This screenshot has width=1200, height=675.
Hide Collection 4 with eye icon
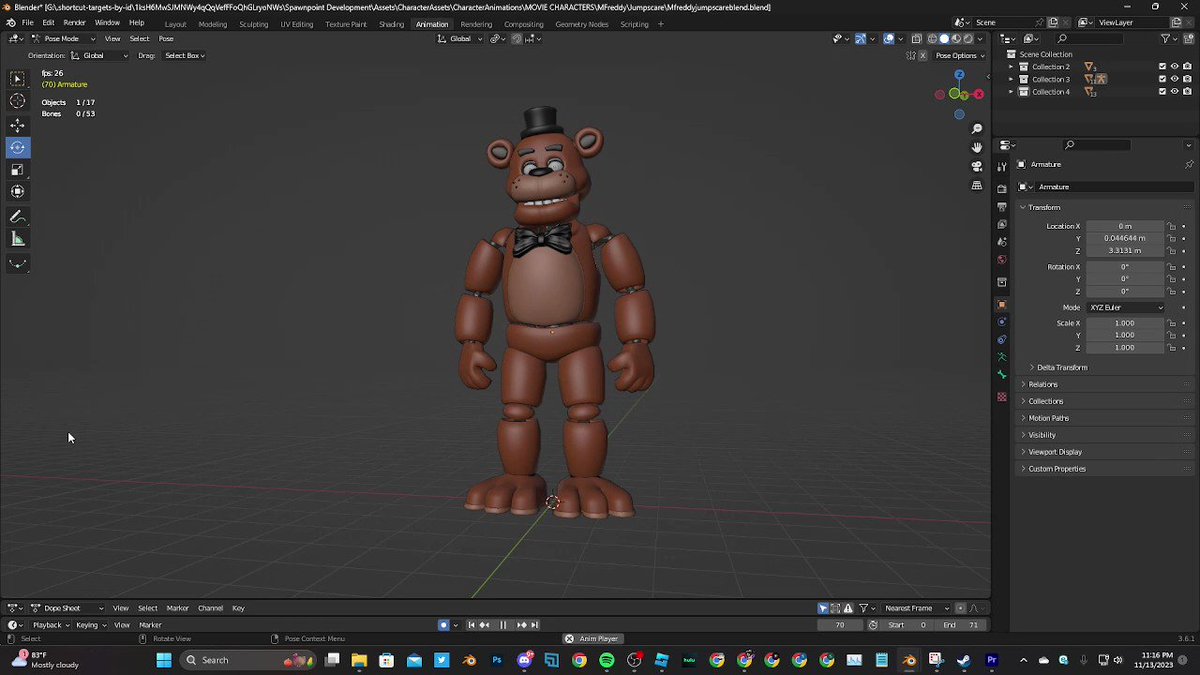coord(1174,92)
